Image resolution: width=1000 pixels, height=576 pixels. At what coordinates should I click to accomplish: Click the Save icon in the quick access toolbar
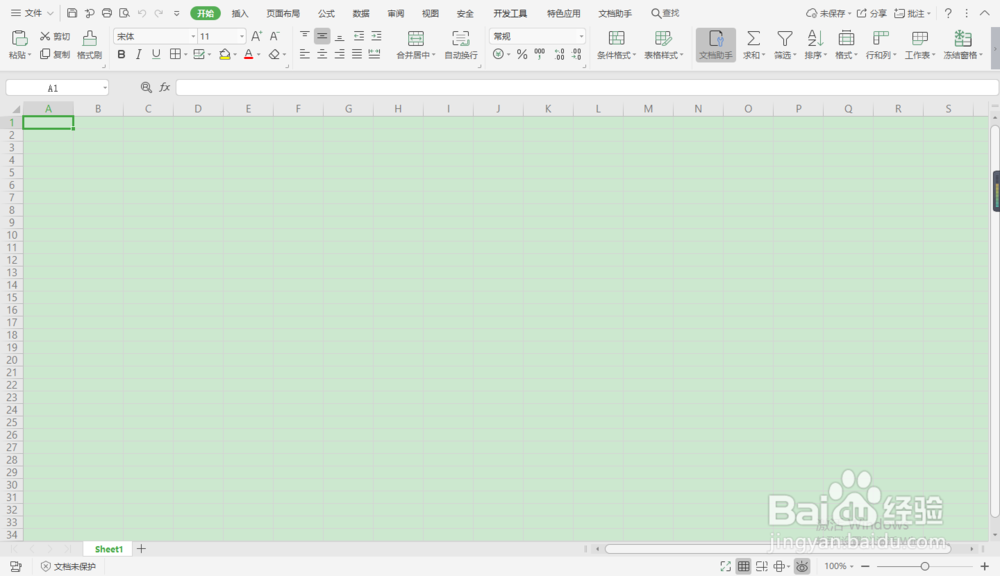[72, 13]
